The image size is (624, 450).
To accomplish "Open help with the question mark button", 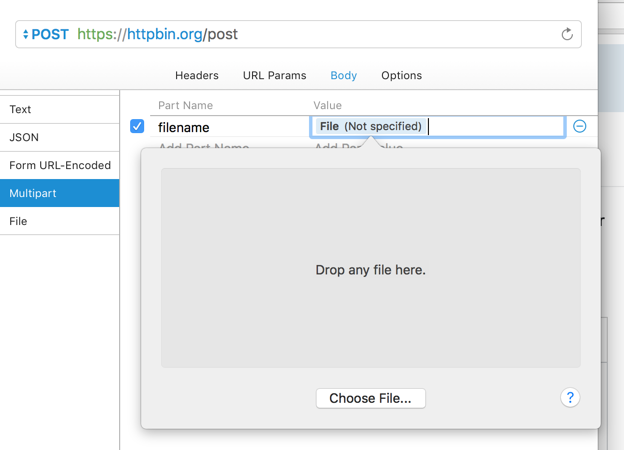I will coord(570,398).
